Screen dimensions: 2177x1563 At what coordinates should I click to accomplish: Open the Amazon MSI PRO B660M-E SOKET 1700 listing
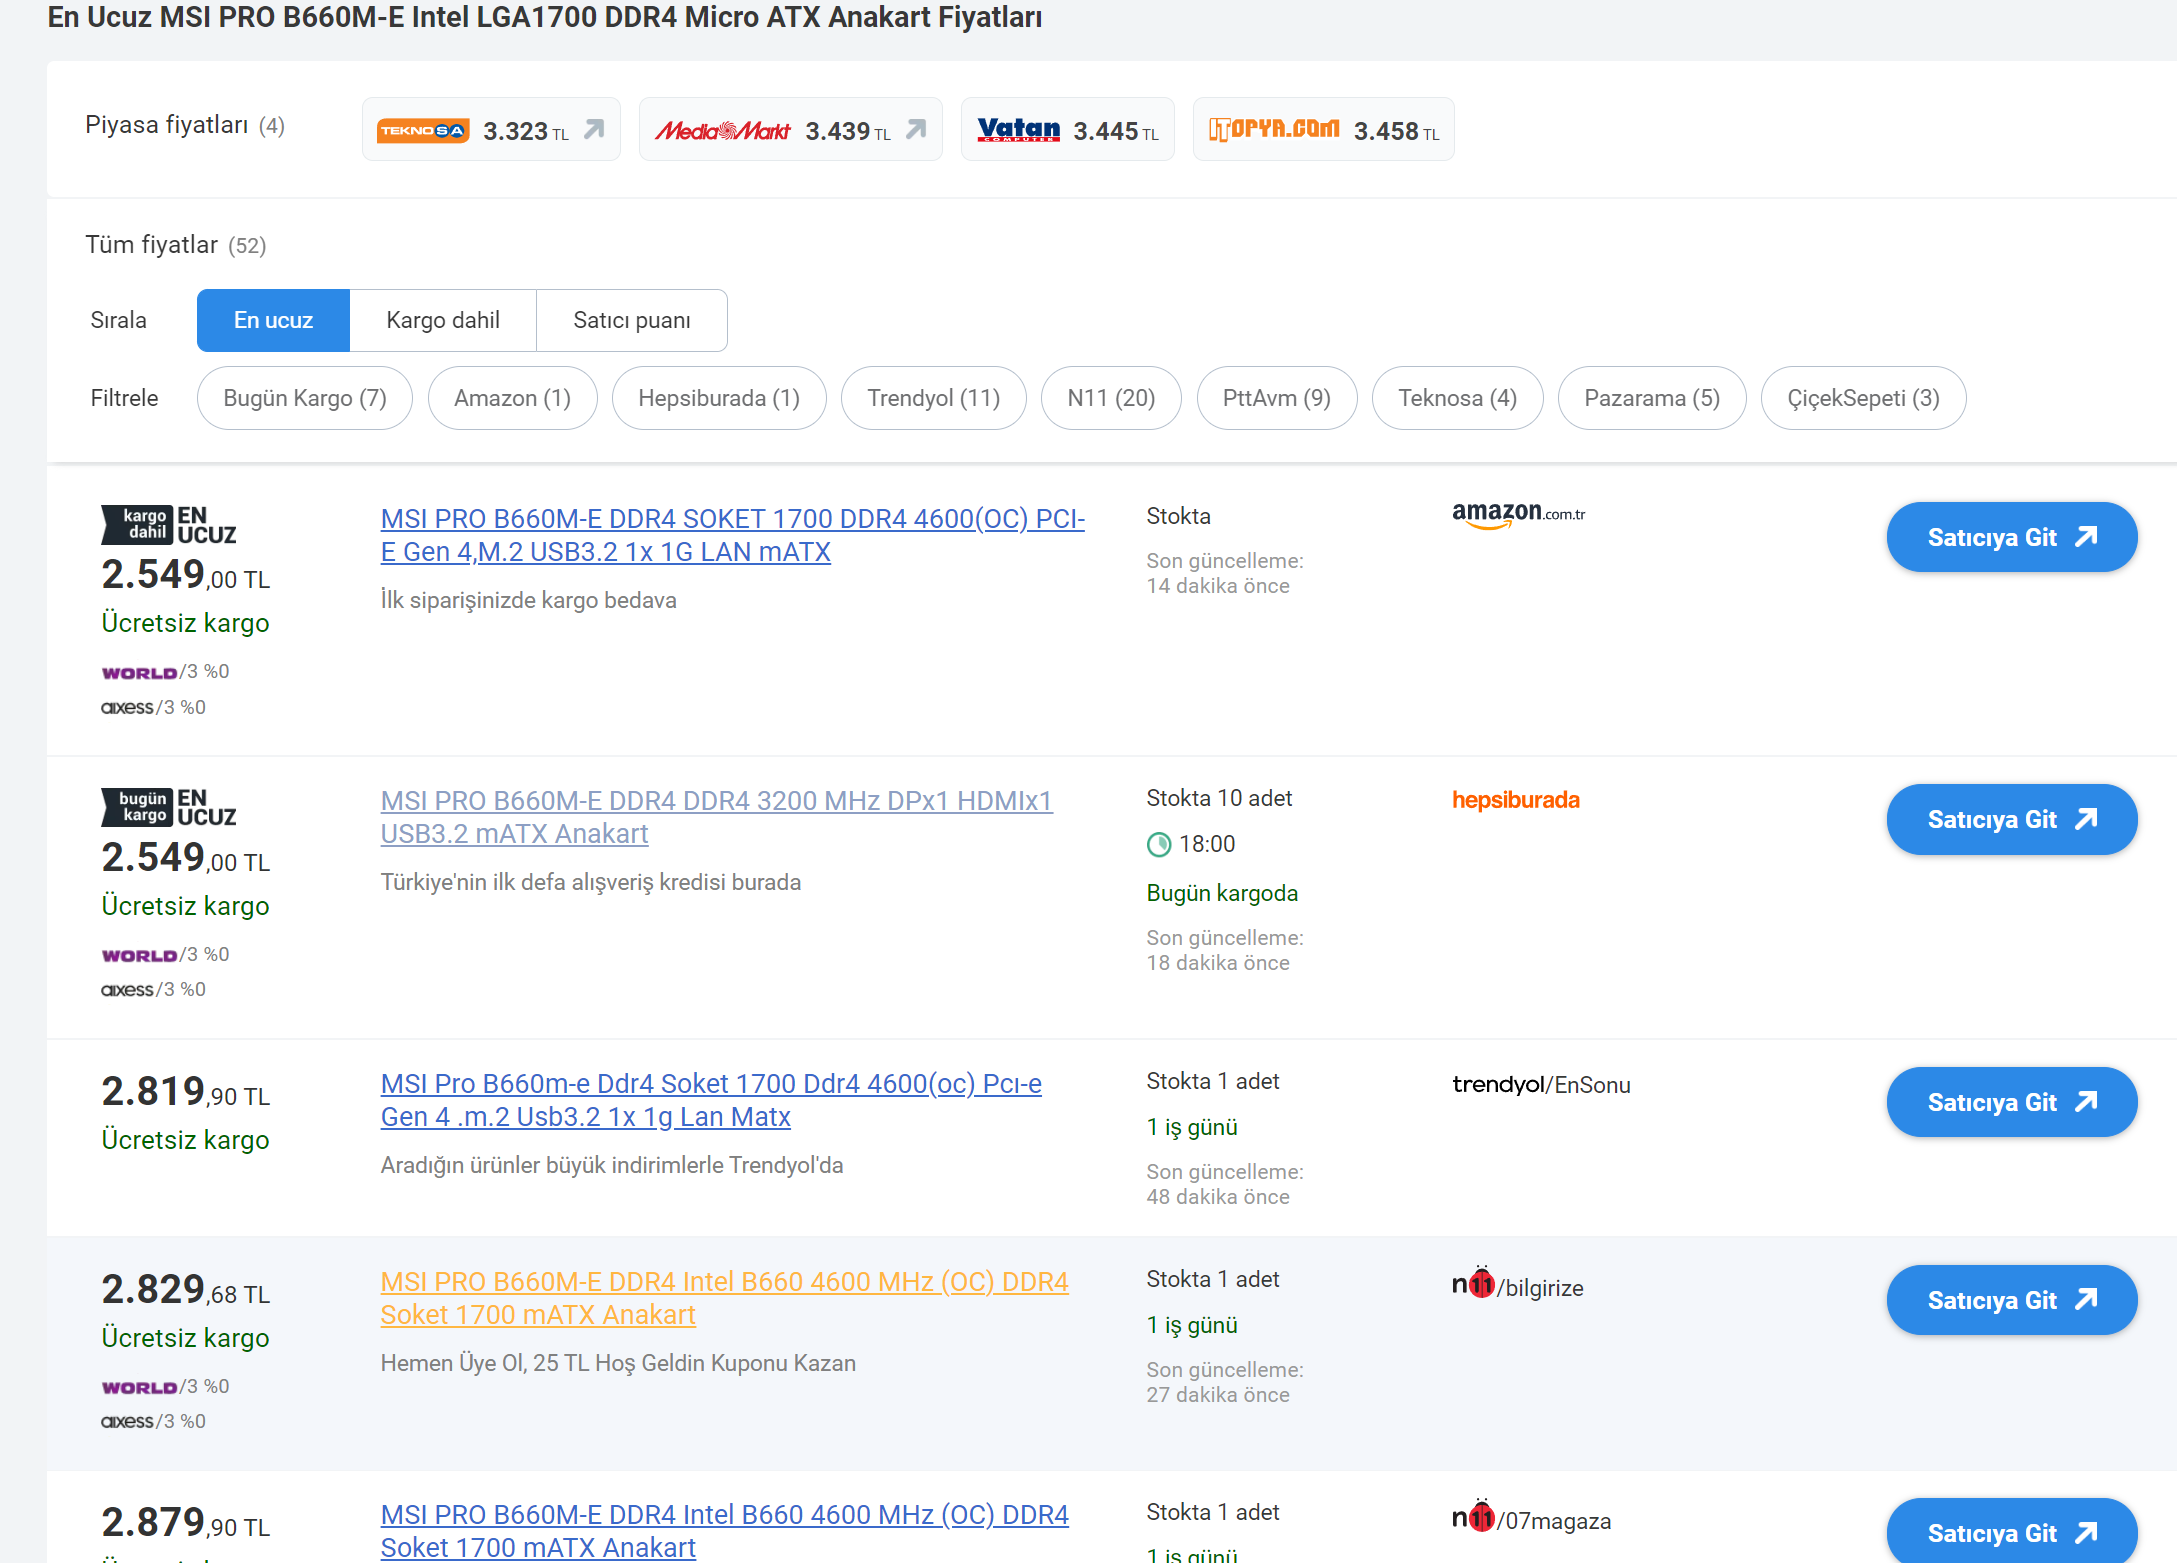[733, 535]
